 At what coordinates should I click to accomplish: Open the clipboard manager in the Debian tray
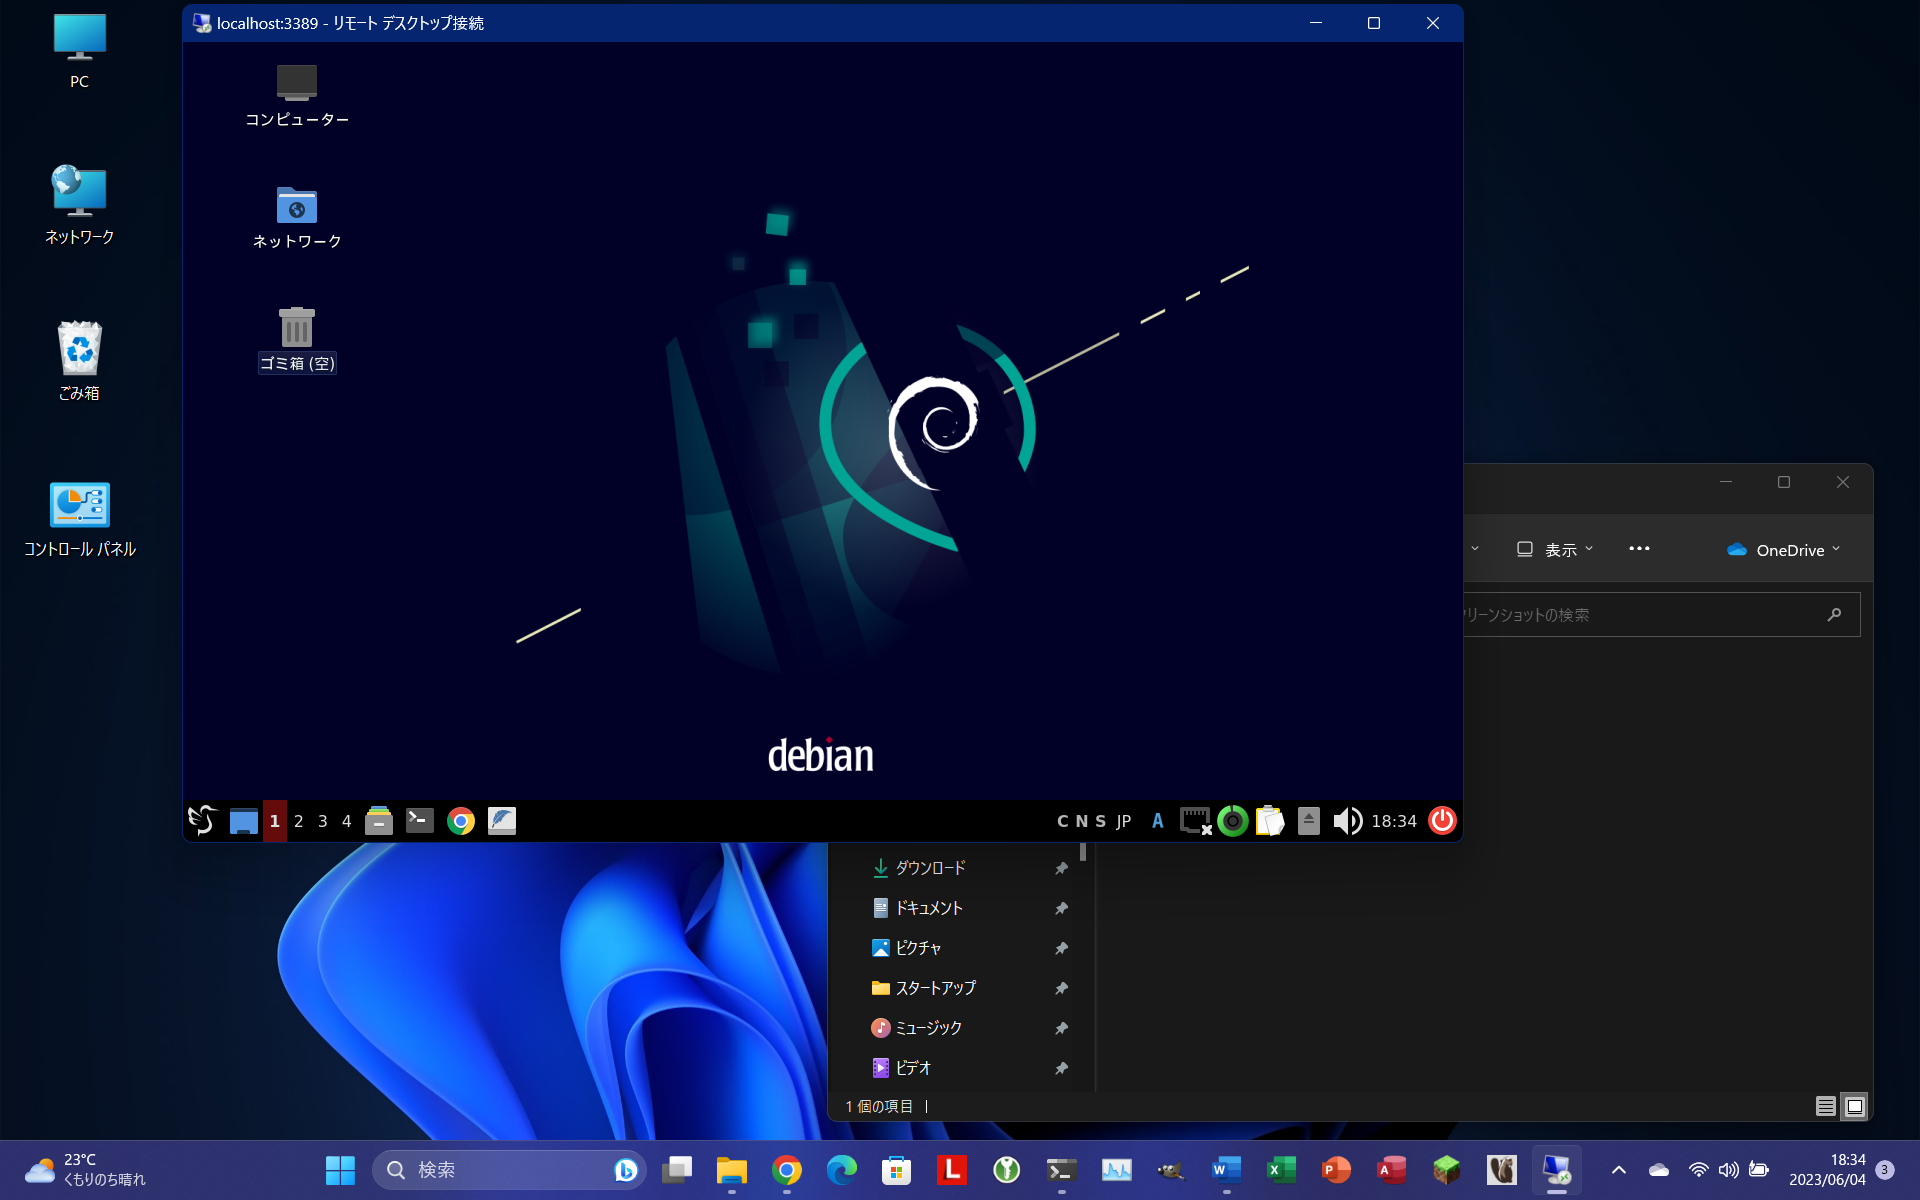pos(1271,820)
